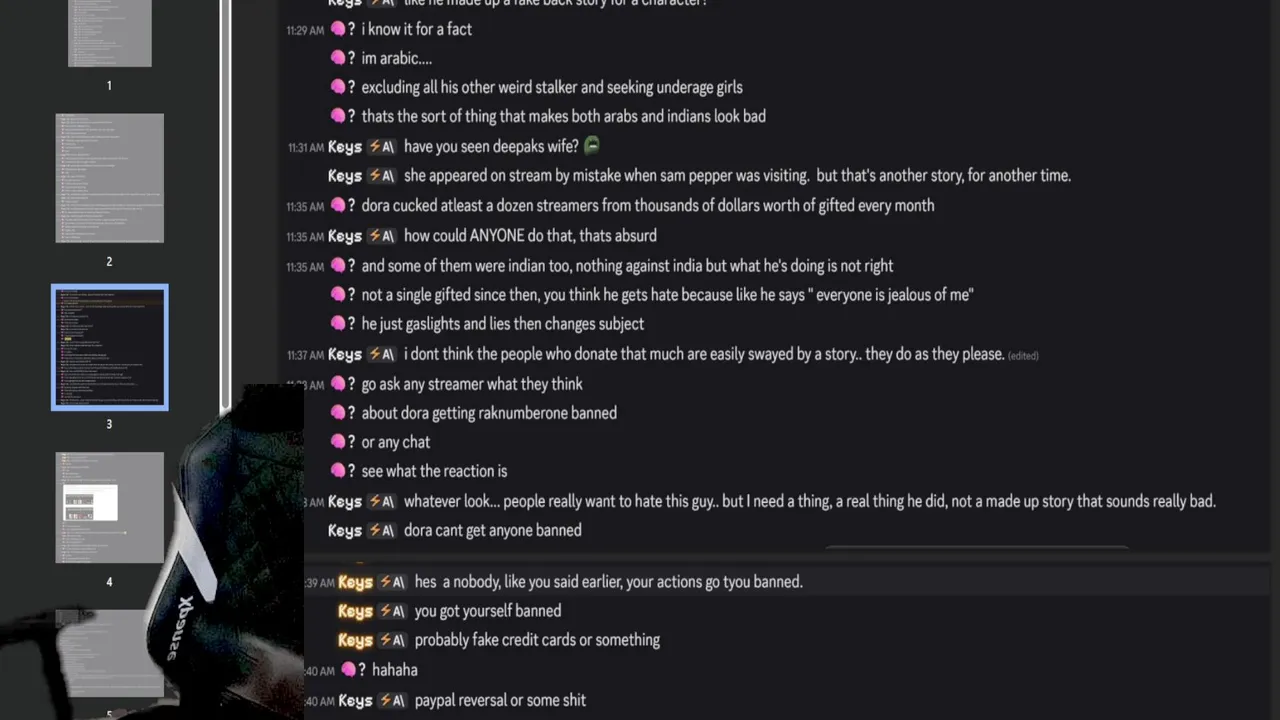
Task: Click pink avatar beside 'i know it for a fact'
Action: (338, 29)
